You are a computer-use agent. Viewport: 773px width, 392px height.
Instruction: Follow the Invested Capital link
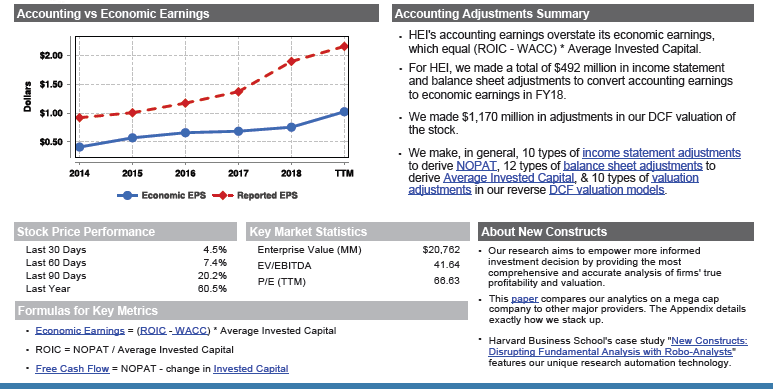click(251, 369)
